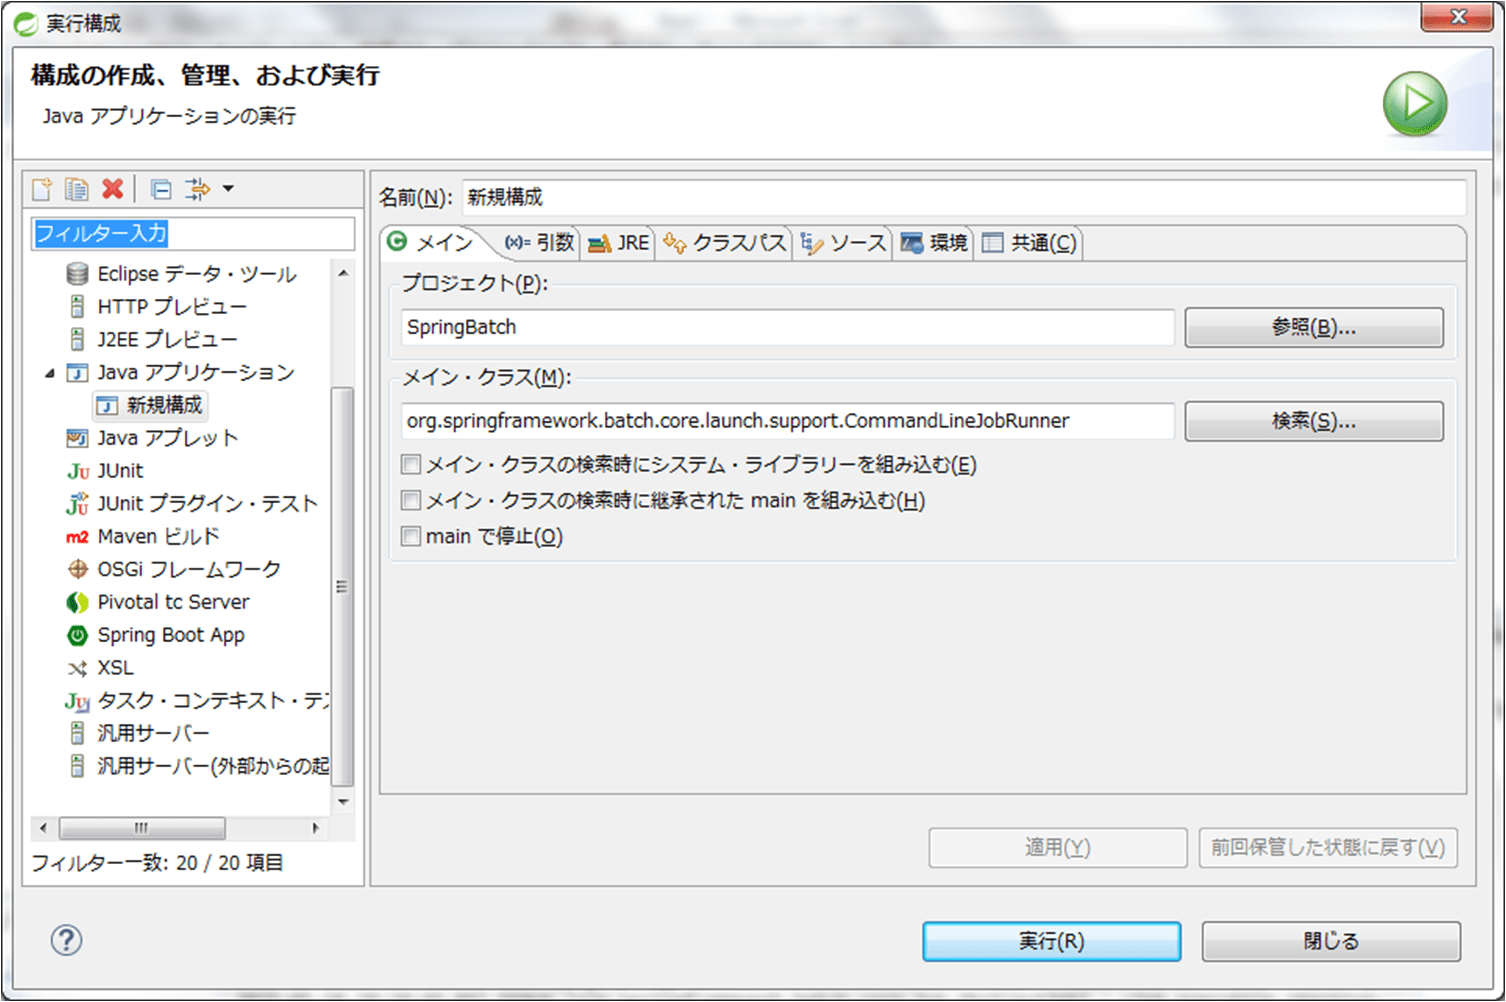Select the Maven ビルド m2 icon
1506x1002 pixels.
77,537
